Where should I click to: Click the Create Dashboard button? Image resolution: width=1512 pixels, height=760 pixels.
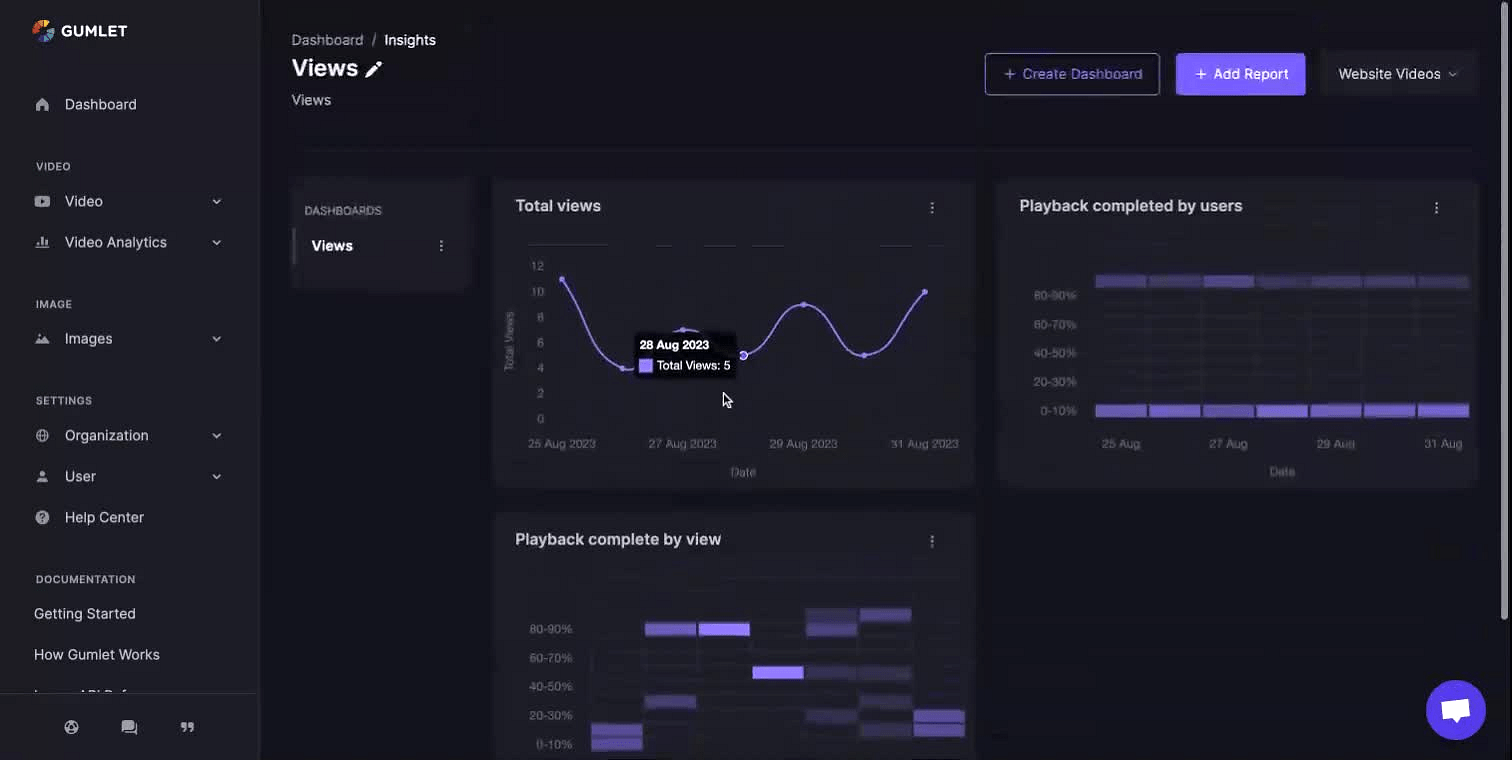(x=1072, y=74)
